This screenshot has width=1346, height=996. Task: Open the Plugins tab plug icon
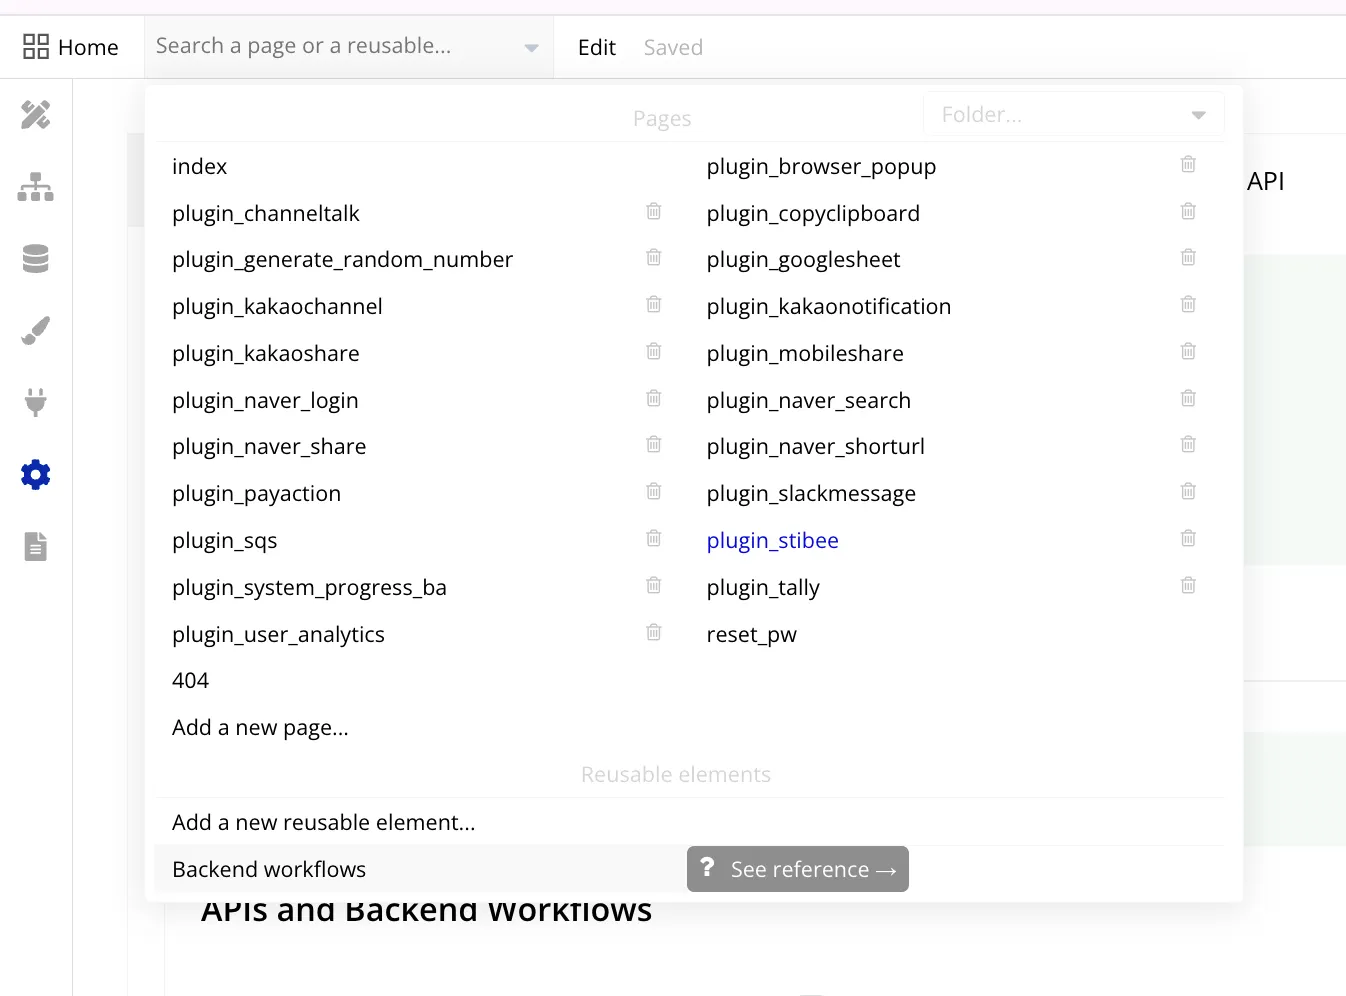[x=36, y=402]
